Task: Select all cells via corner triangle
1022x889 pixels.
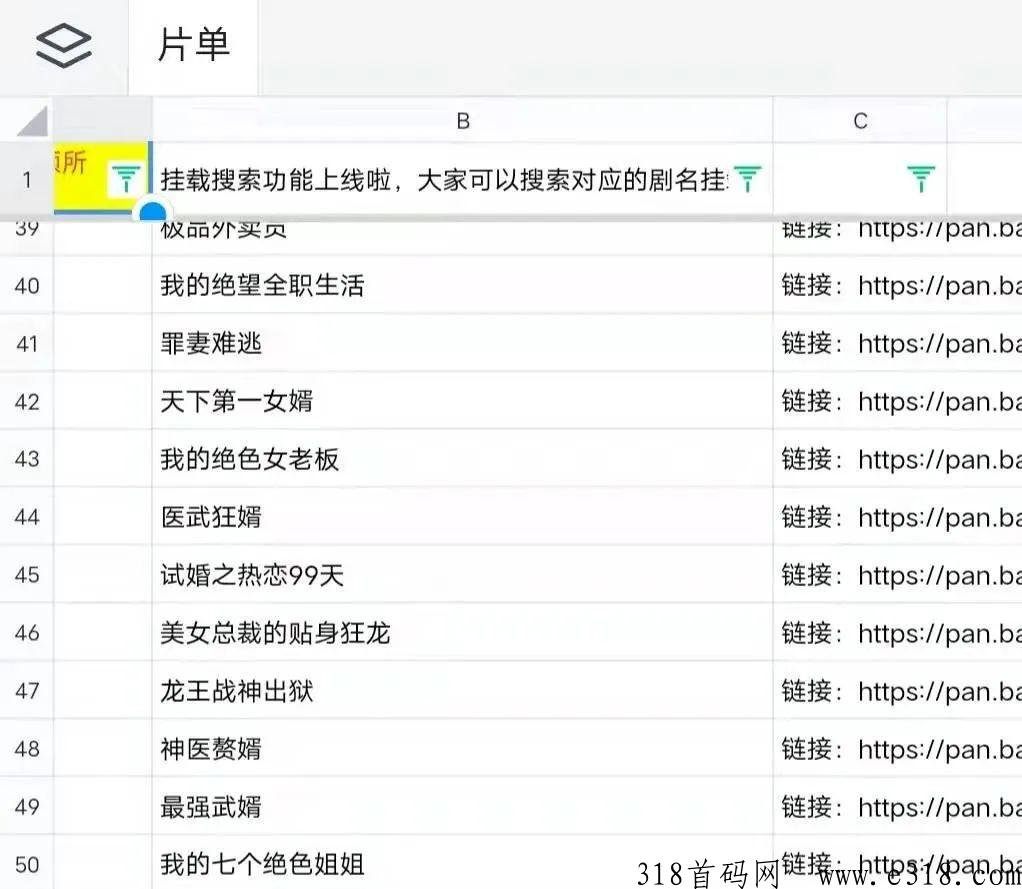Action: pyautogui.click(x=32, y=121)
